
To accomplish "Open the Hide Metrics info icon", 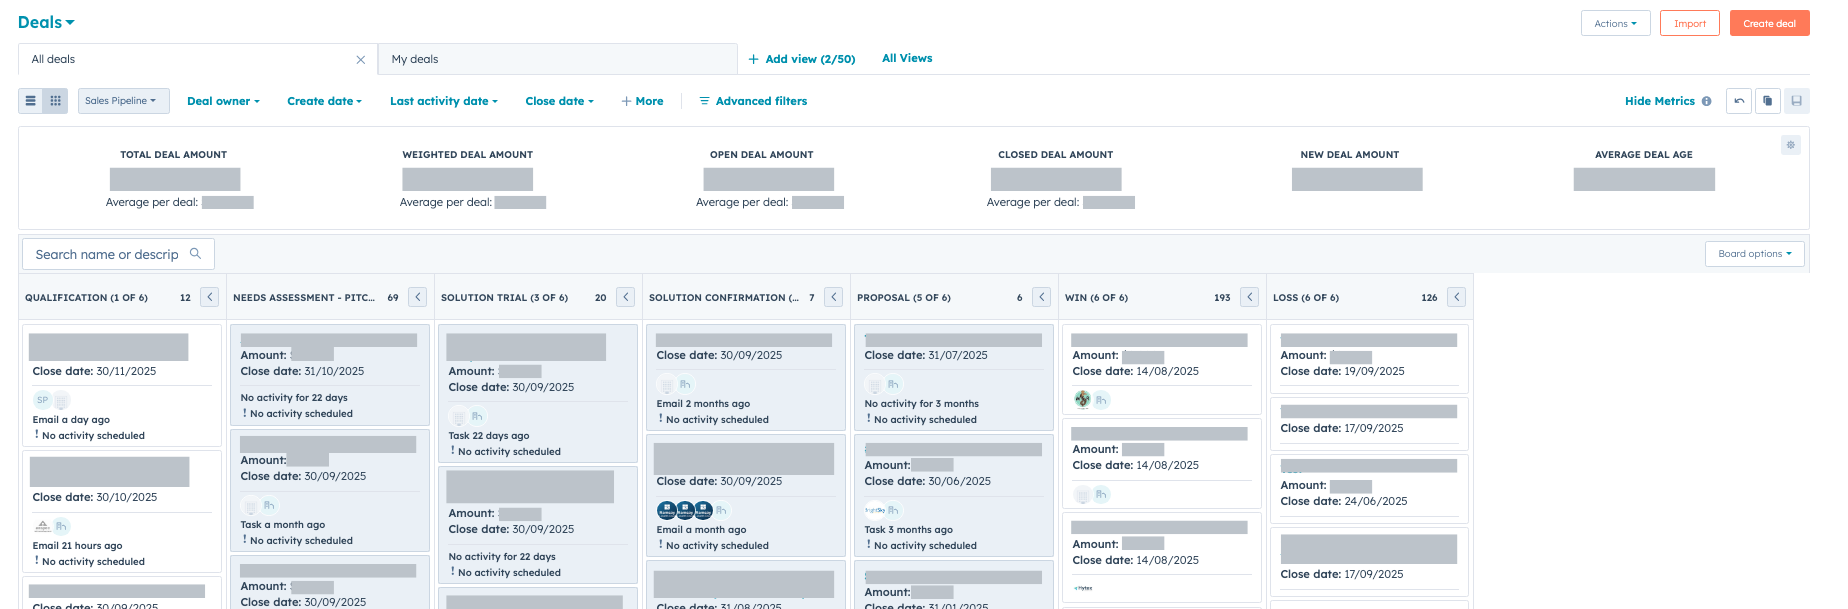I will [1707, 101].
